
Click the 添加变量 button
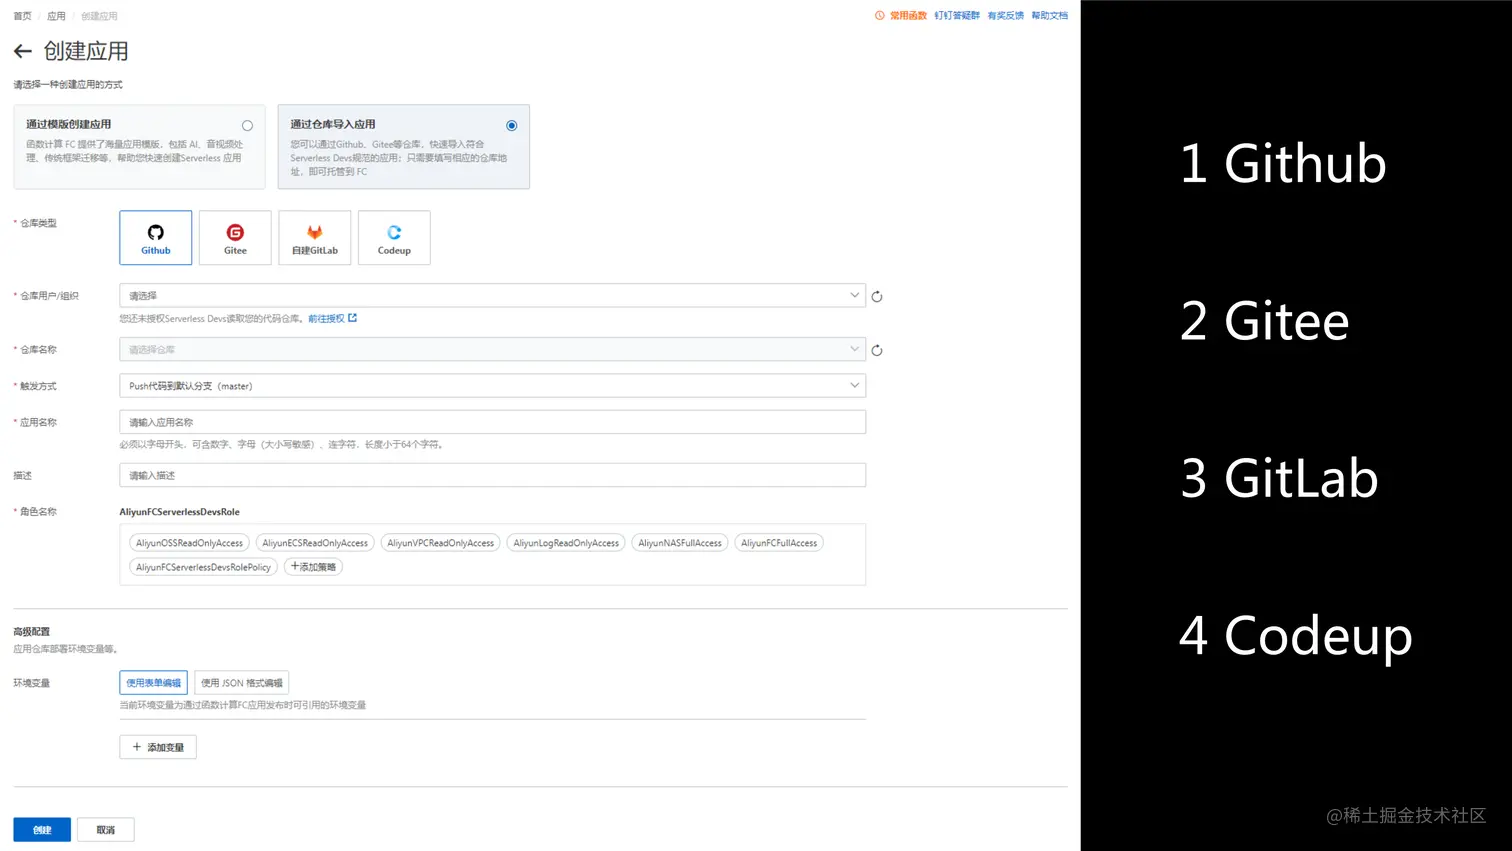pos(158,747)
